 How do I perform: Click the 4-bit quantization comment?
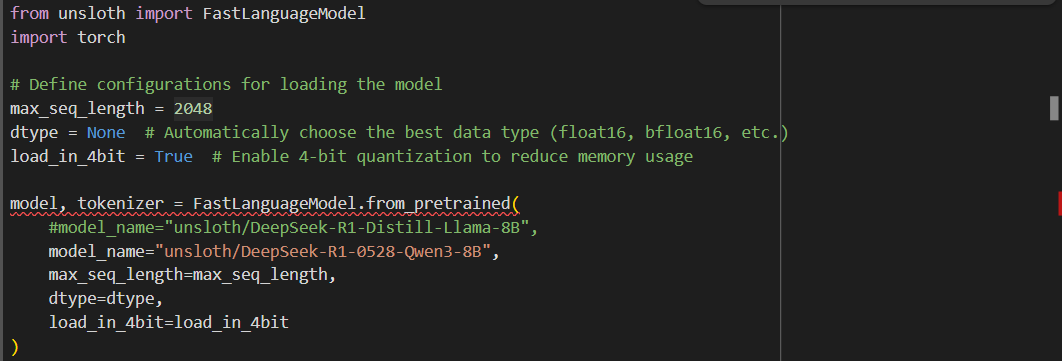(x=452, y=156)
